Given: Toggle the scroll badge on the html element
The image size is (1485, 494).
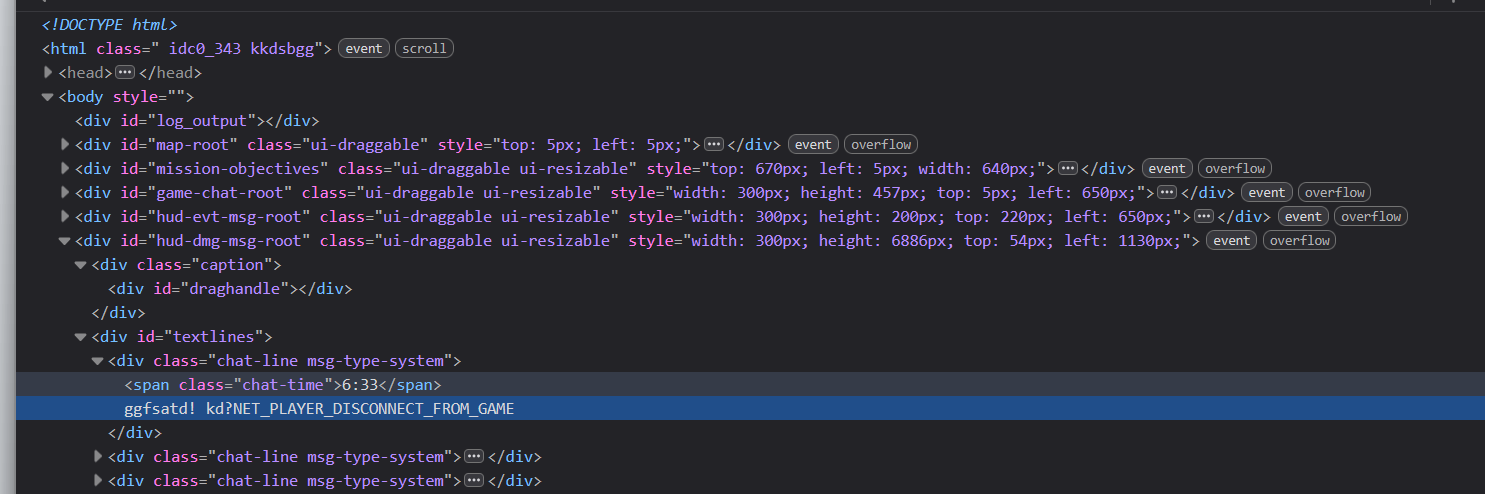Looking at the screenshot, I should click(x=424, y=48).
